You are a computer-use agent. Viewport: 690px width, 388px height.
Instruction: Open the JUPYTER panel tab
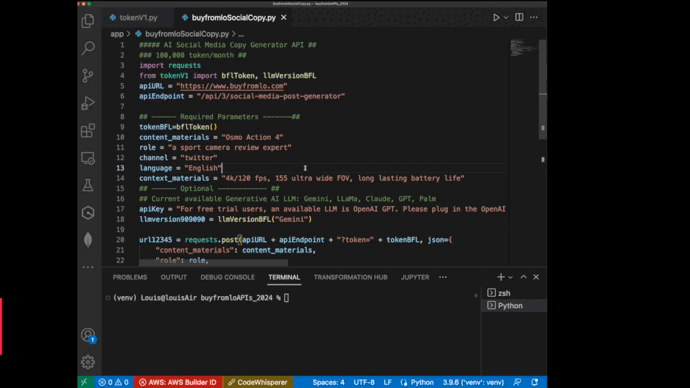415,277
